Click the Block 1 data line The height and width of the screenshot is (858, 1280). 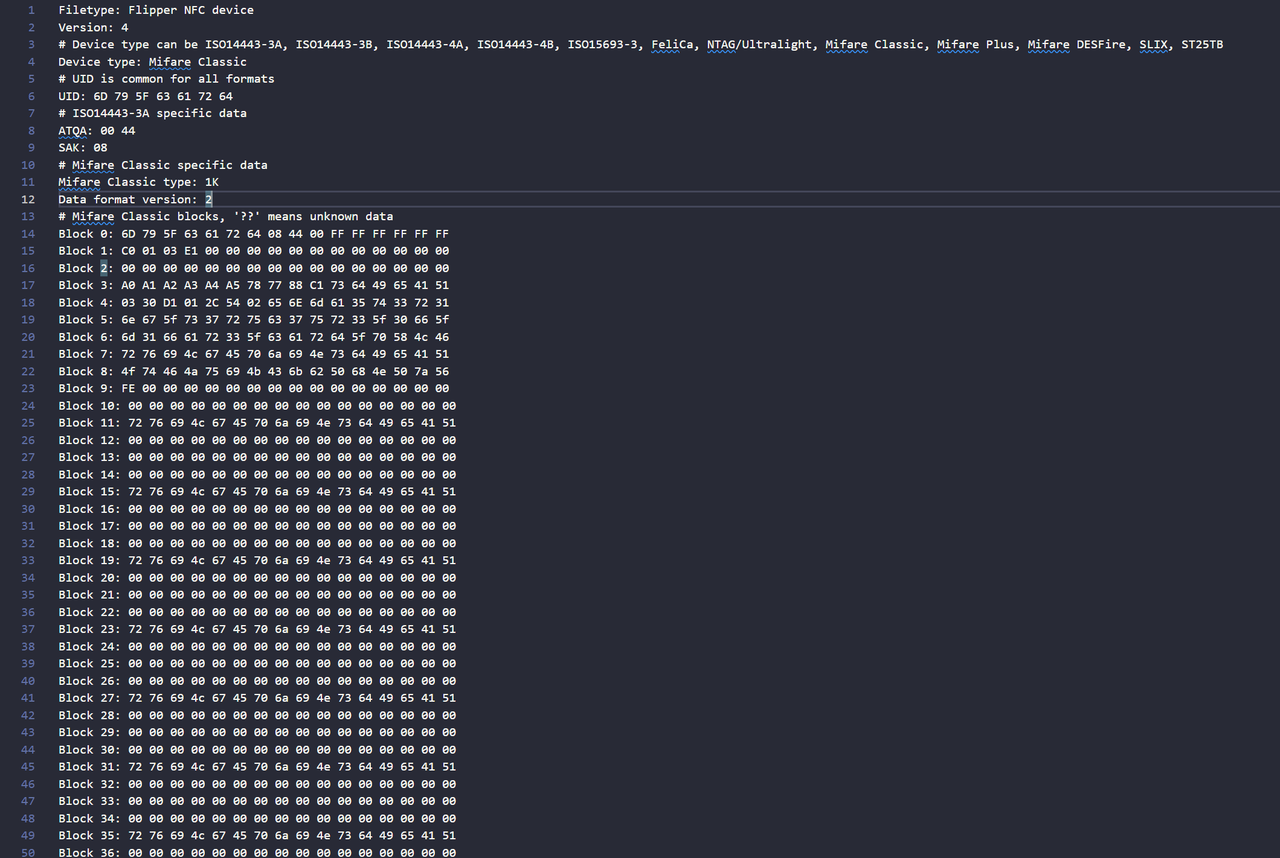[254, 251]
